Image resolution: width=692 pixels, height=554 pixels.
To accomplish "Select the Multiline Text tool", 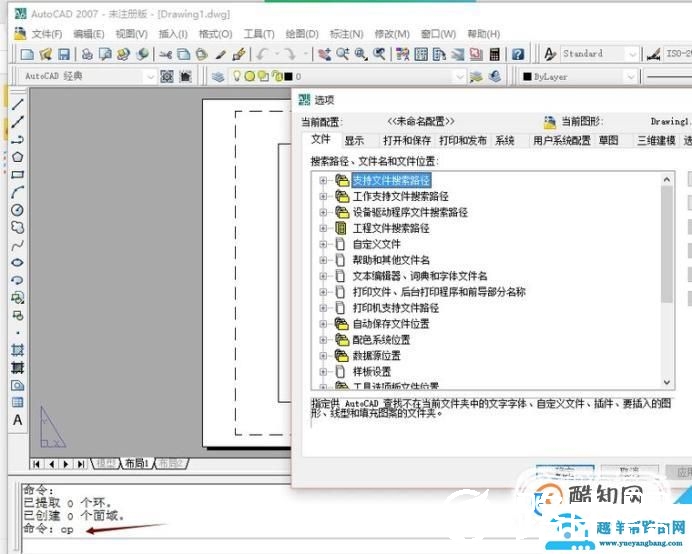I will (17, 420).
